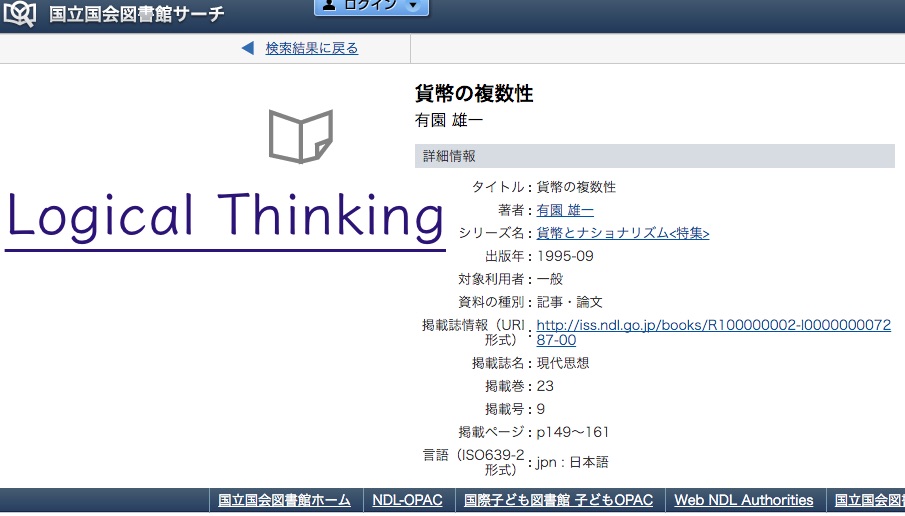
Task: Click the 国立国会図書館サーチ site title
Action: coord(137,13)
